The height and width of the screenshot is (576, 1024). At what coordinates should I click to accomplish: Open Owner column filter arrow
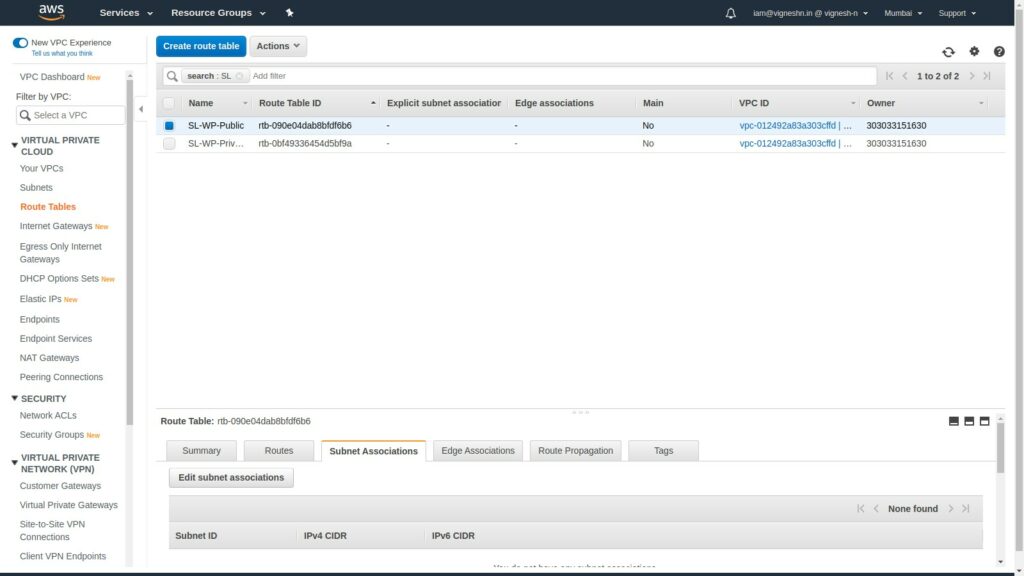(x=980, y=103)
